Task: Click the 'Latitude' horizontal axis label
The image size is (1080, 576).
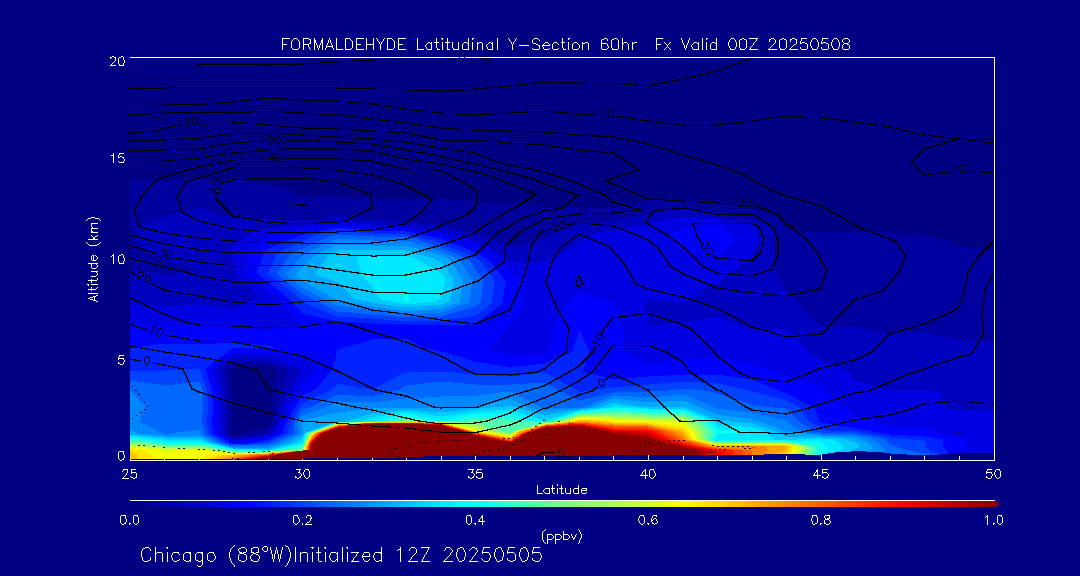Action: click(x=562, y=490)
